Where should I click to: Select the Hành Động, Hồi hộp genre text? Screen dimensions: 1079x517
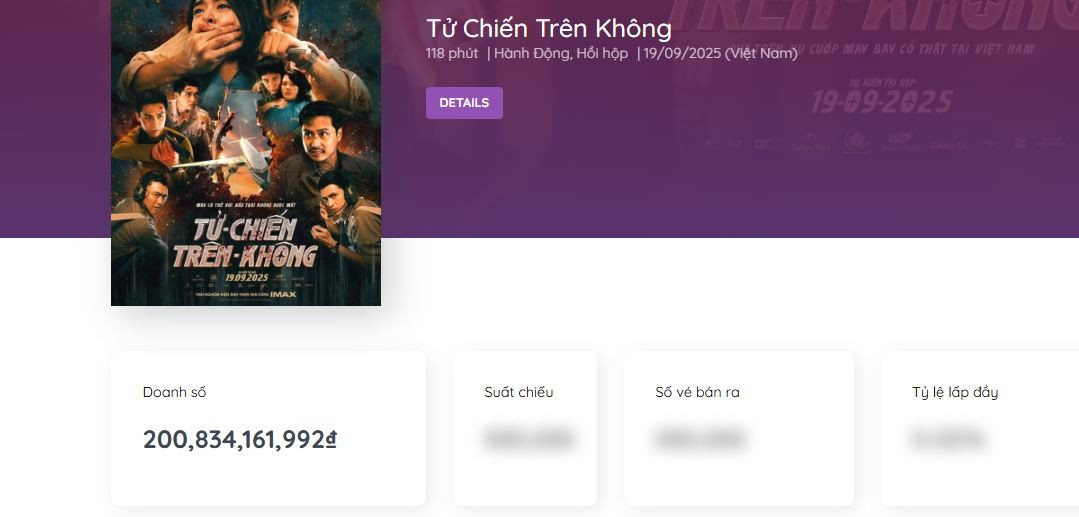tap(560, 53)
